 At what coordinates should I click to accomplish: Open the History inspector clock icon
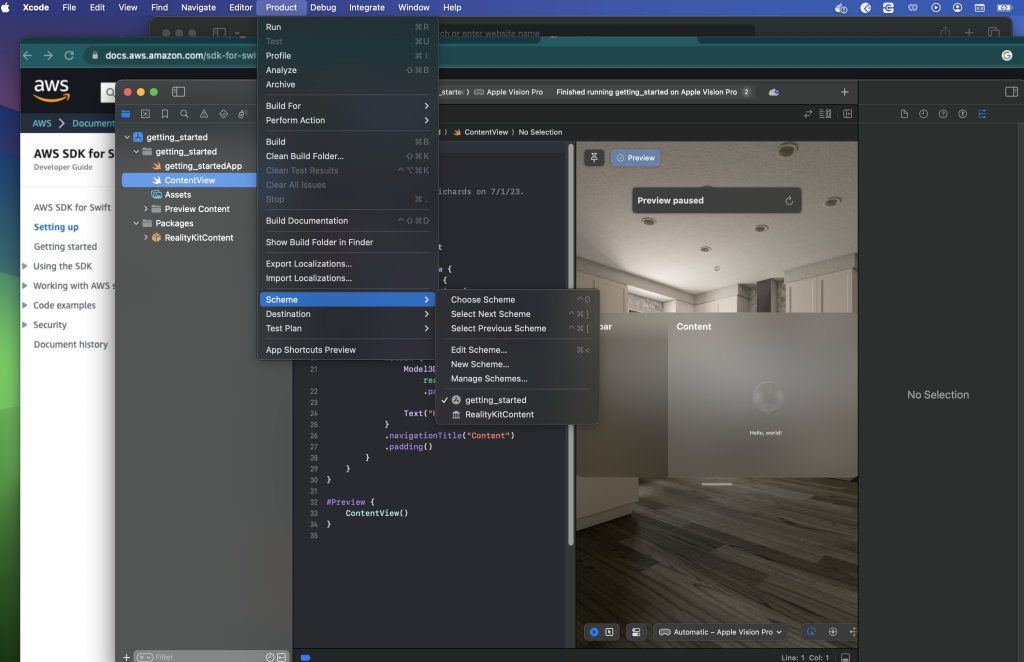click(x=924, y=113)
